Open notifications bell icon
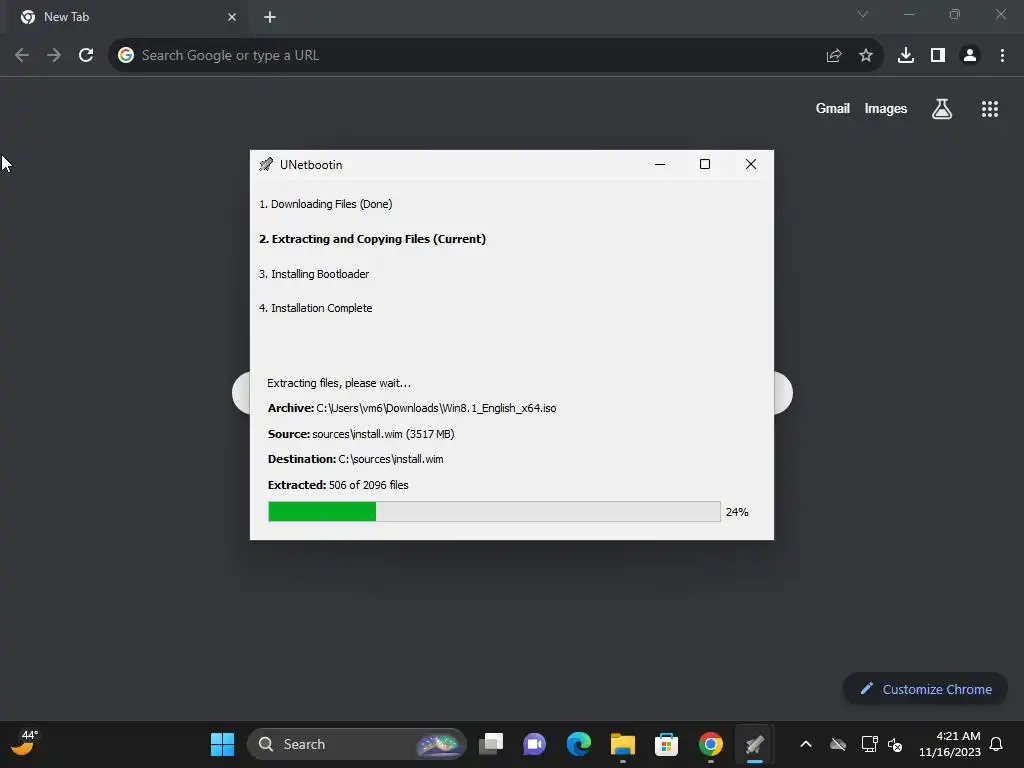 tap(996, 744)
